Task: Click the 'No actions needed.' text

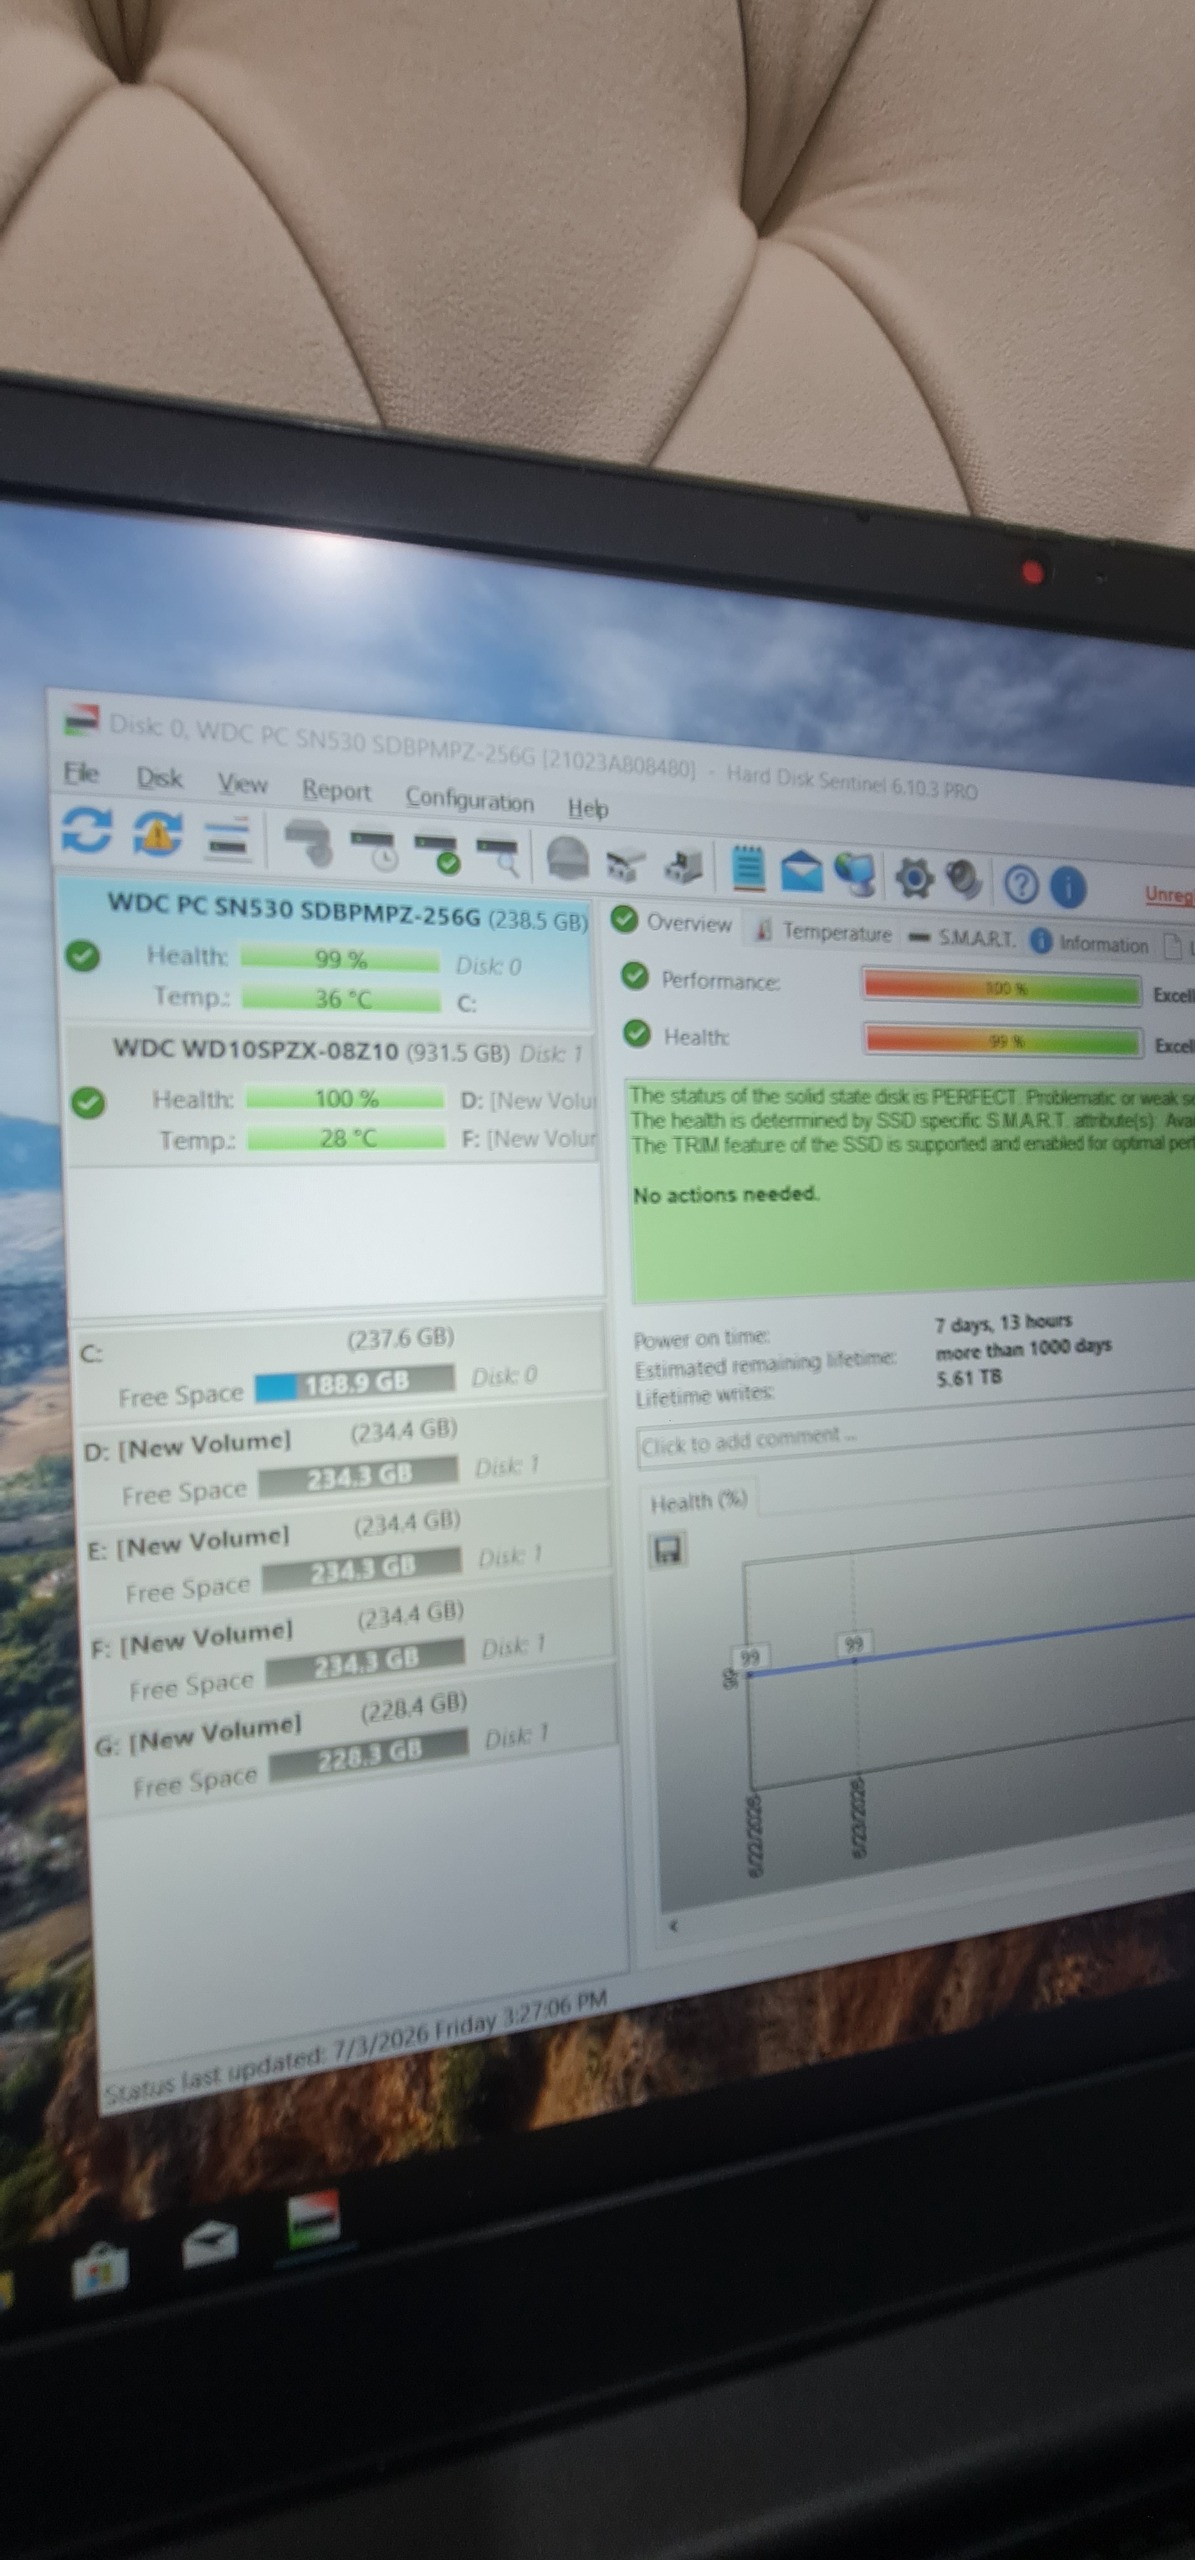Action: point(725,1194)
